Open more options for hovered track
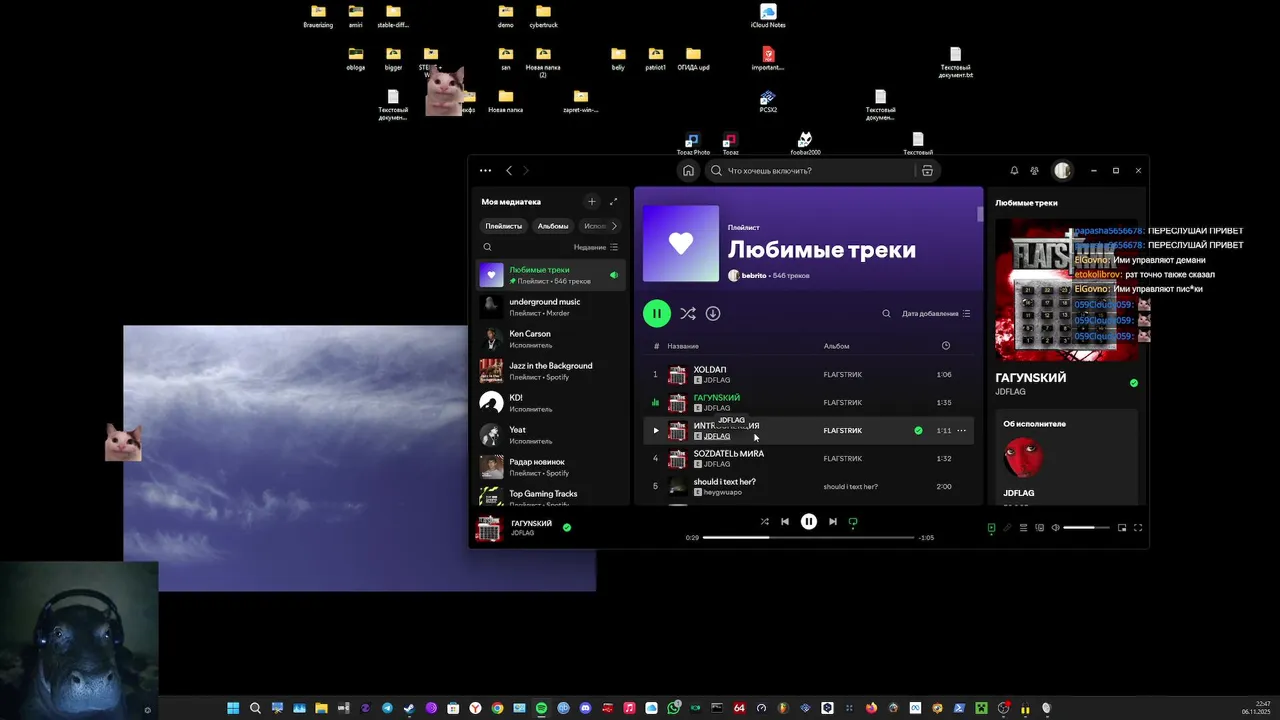Image resolution: width=1280 pixels, height=720 pixels. (x=962, y=431)
